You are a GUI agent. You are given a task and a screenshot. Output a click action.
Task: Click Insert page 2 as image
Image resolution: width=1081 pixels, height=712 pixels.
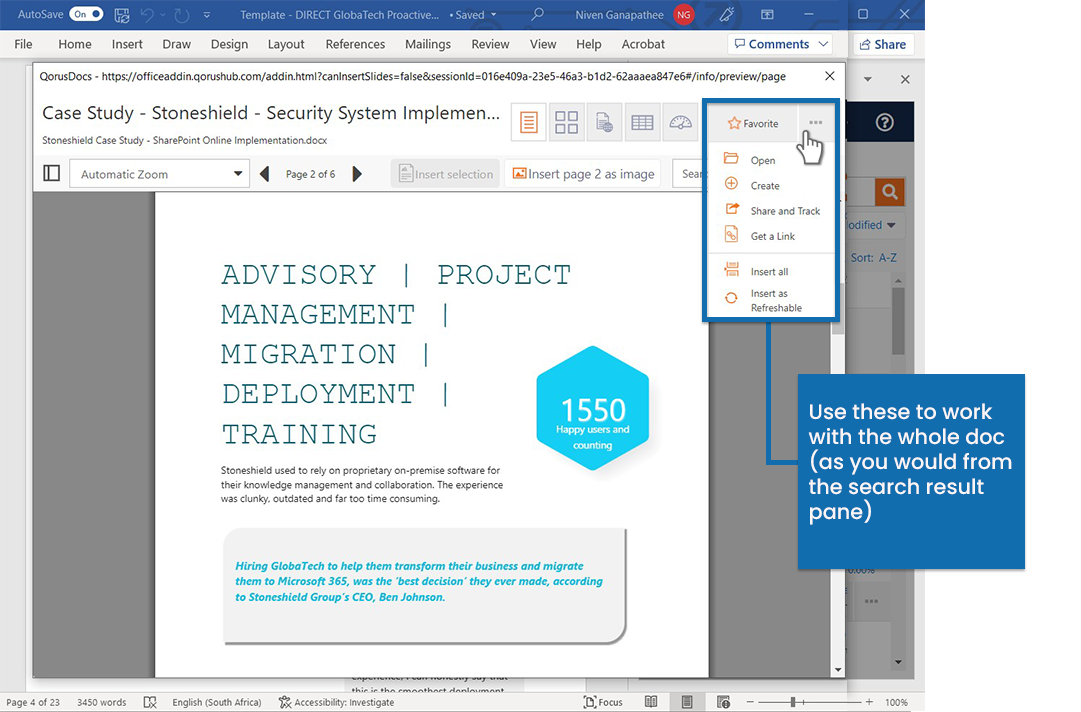pos(583,173)
